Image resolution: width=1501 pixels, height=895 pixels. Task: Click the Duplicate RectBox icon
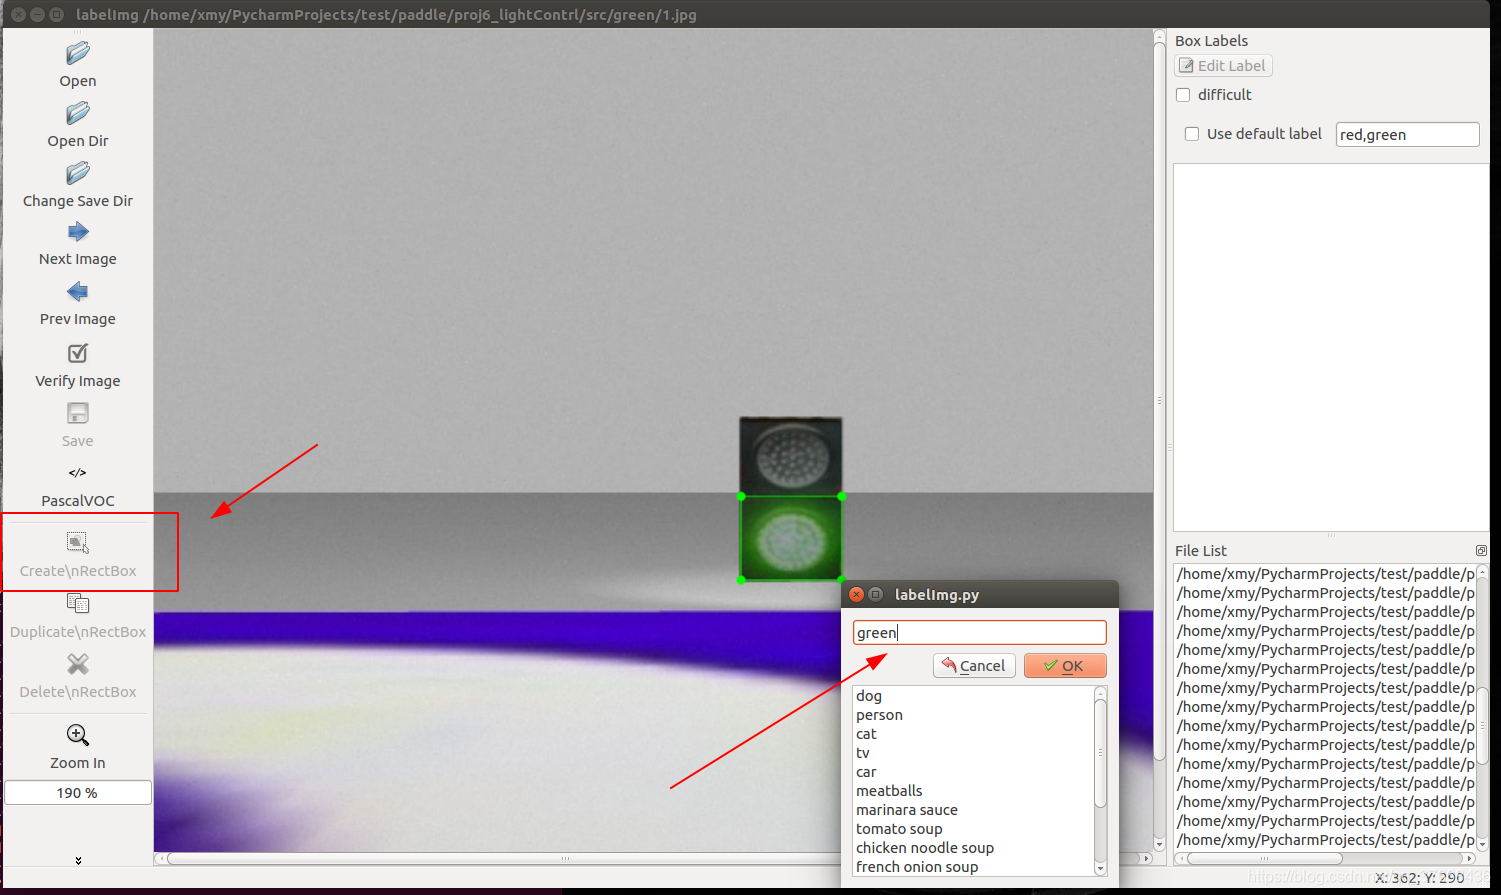[77, 603]
